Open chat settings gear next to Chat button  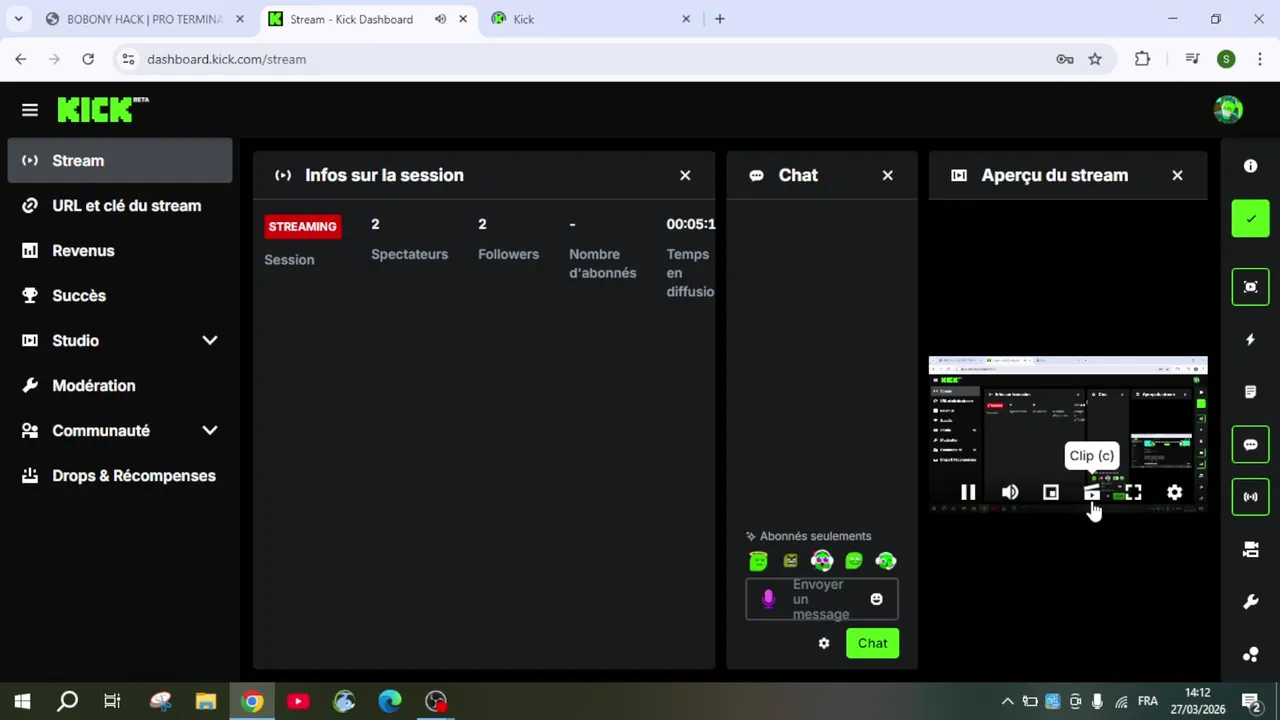824,643
